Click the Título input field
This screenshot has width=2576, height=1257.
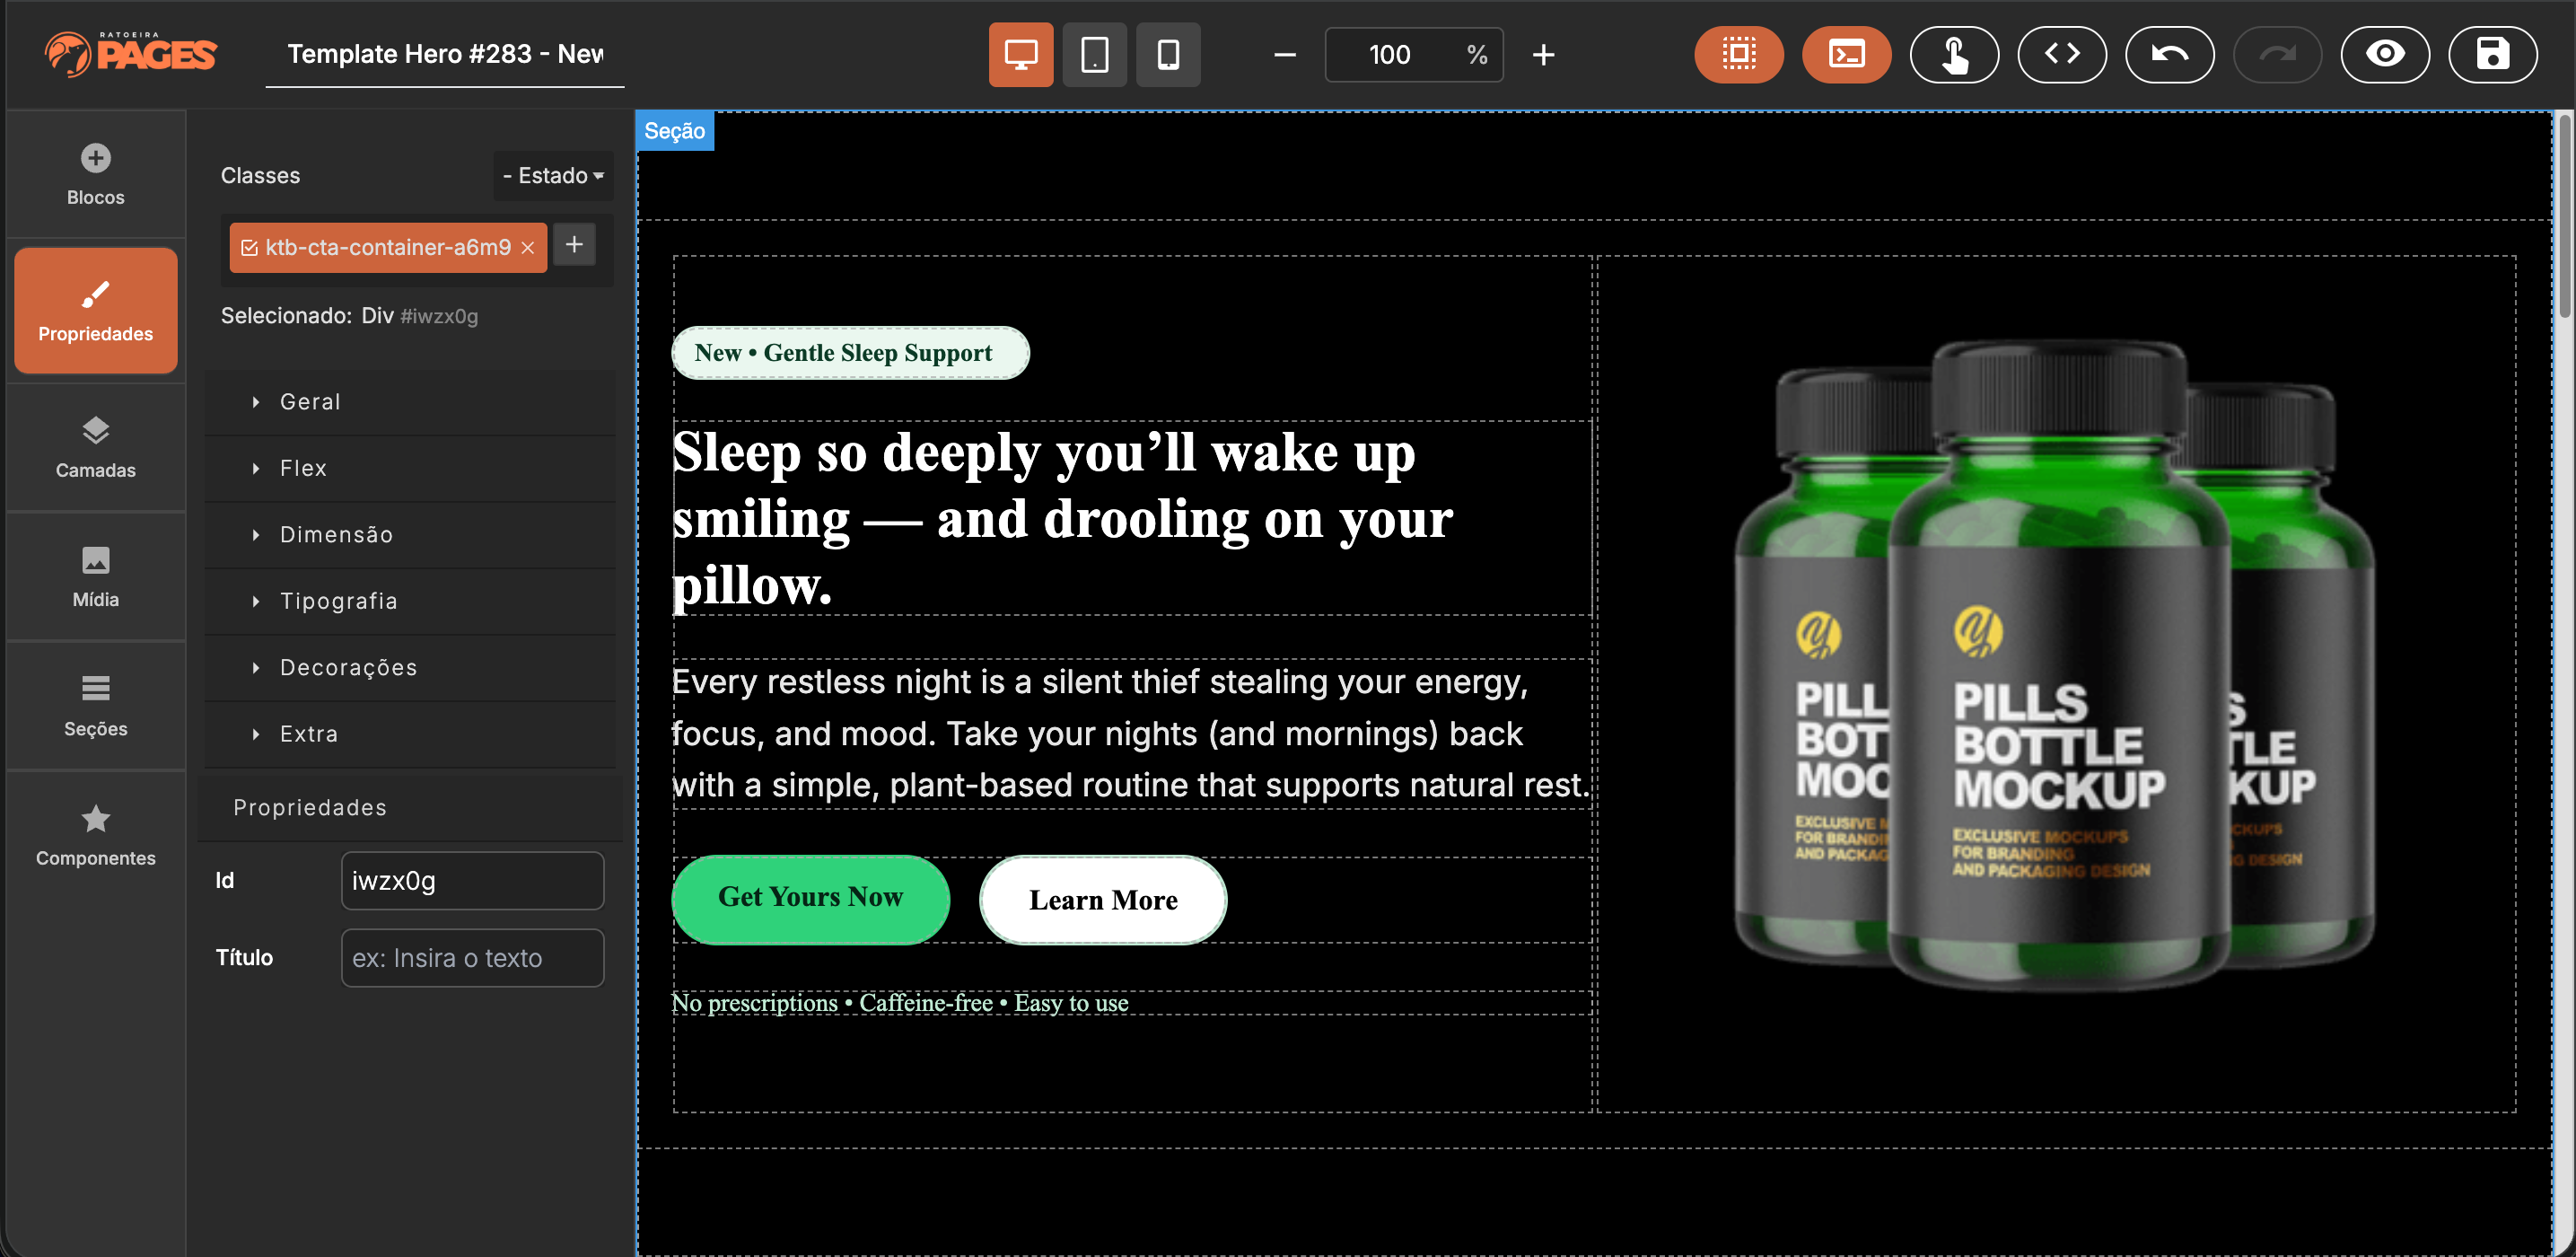[472, 958]
